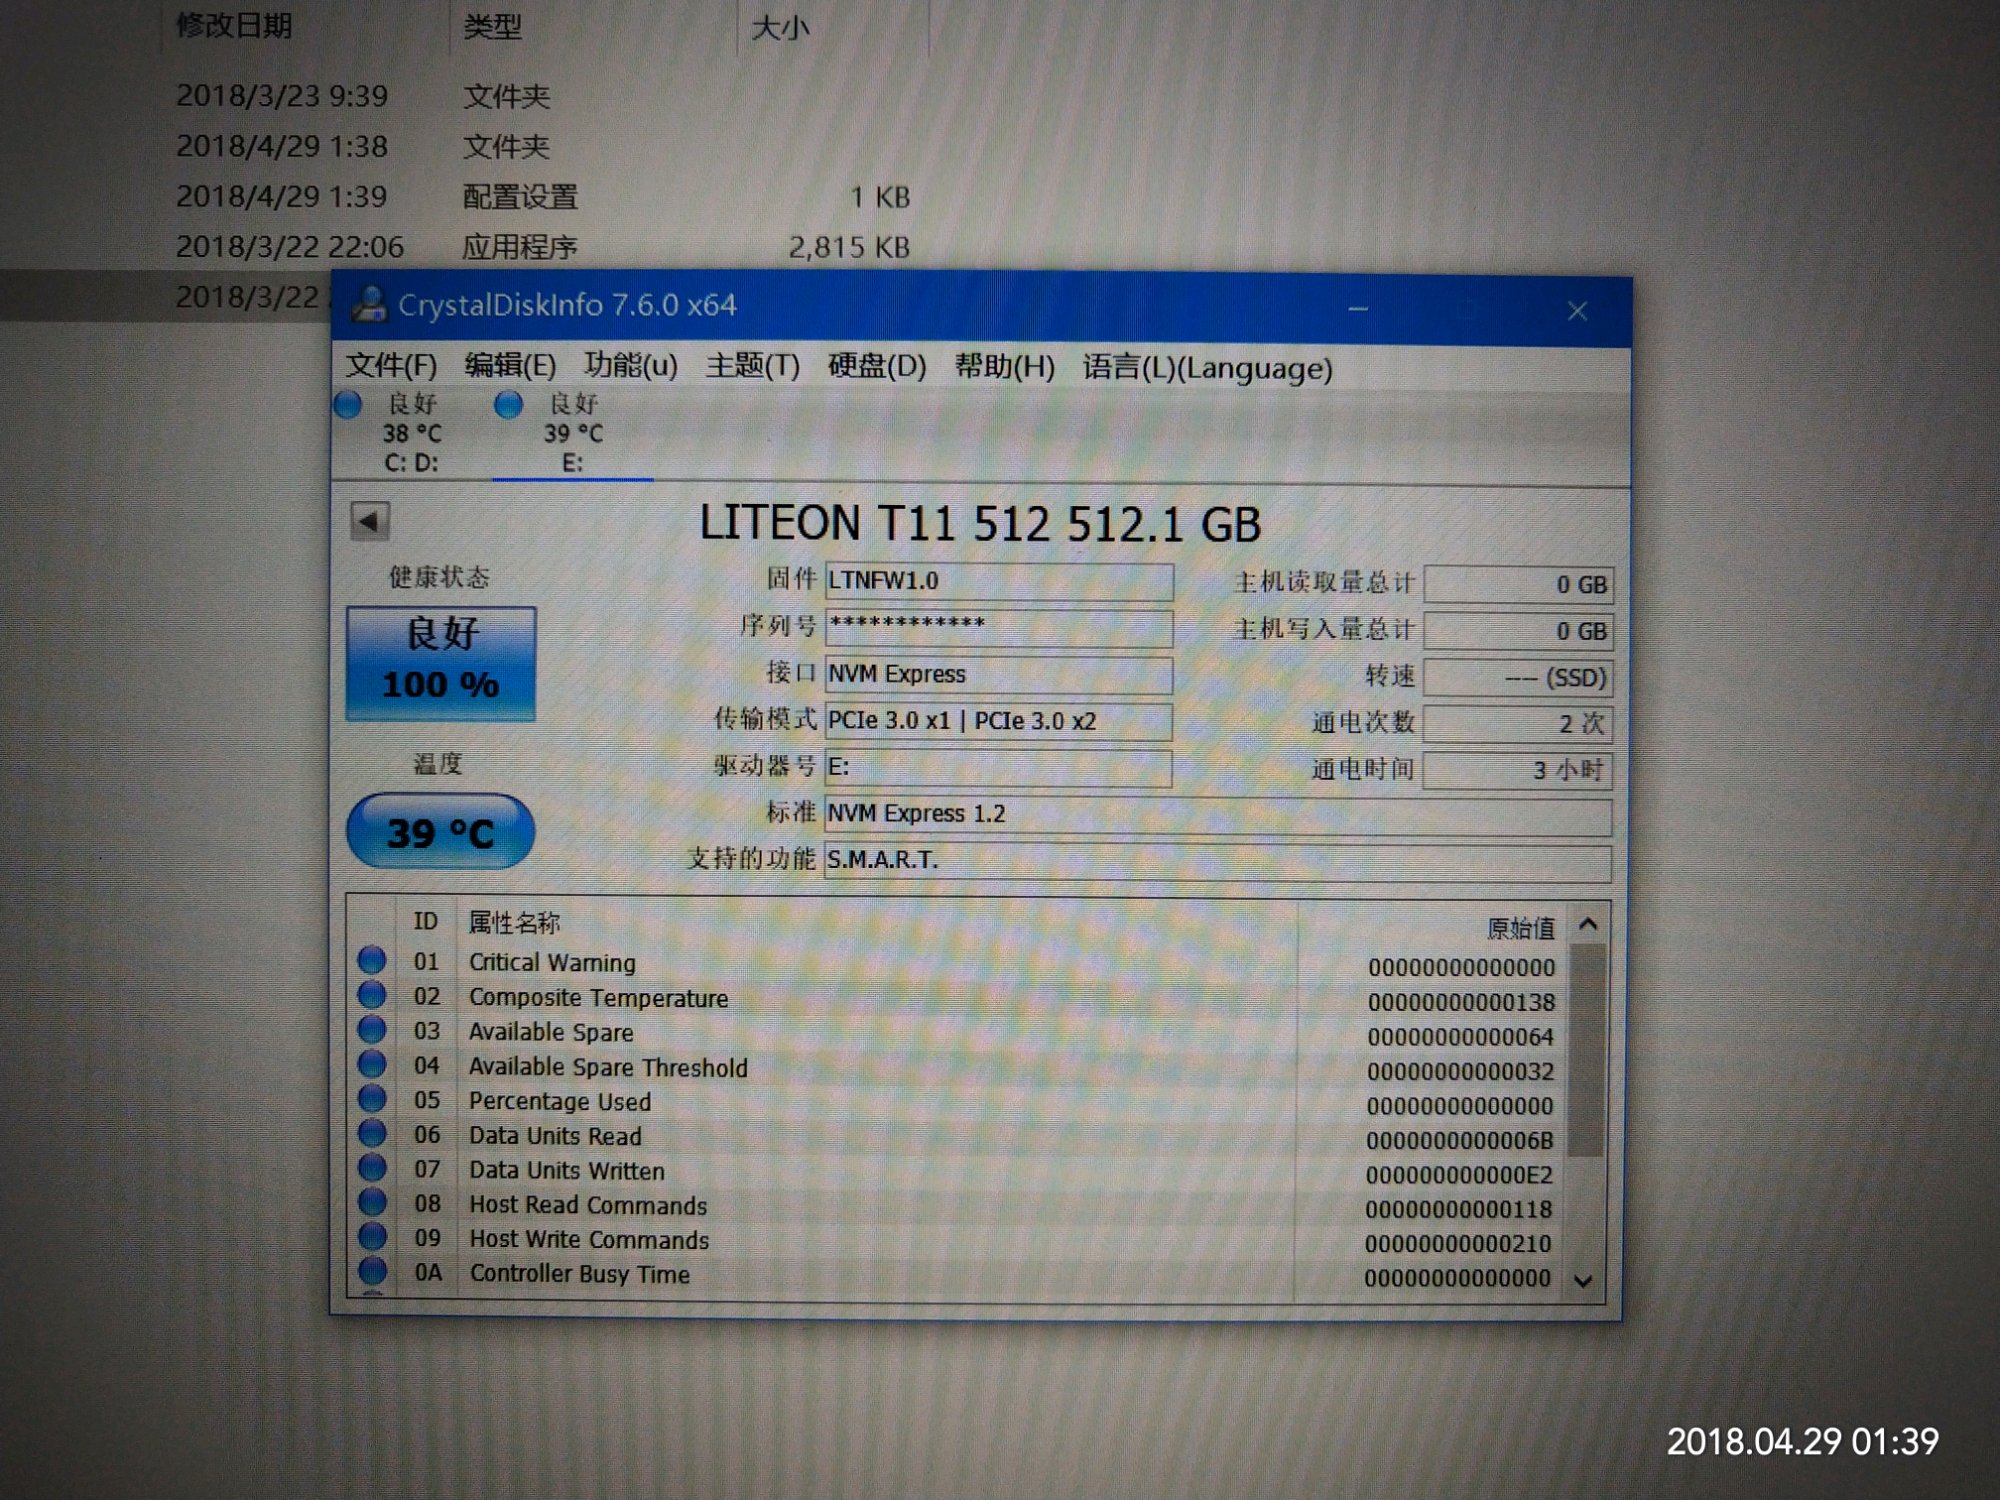The image size is (2000, 1500).
Task: Switch to the E: drive tab
Action: [572, 435]
